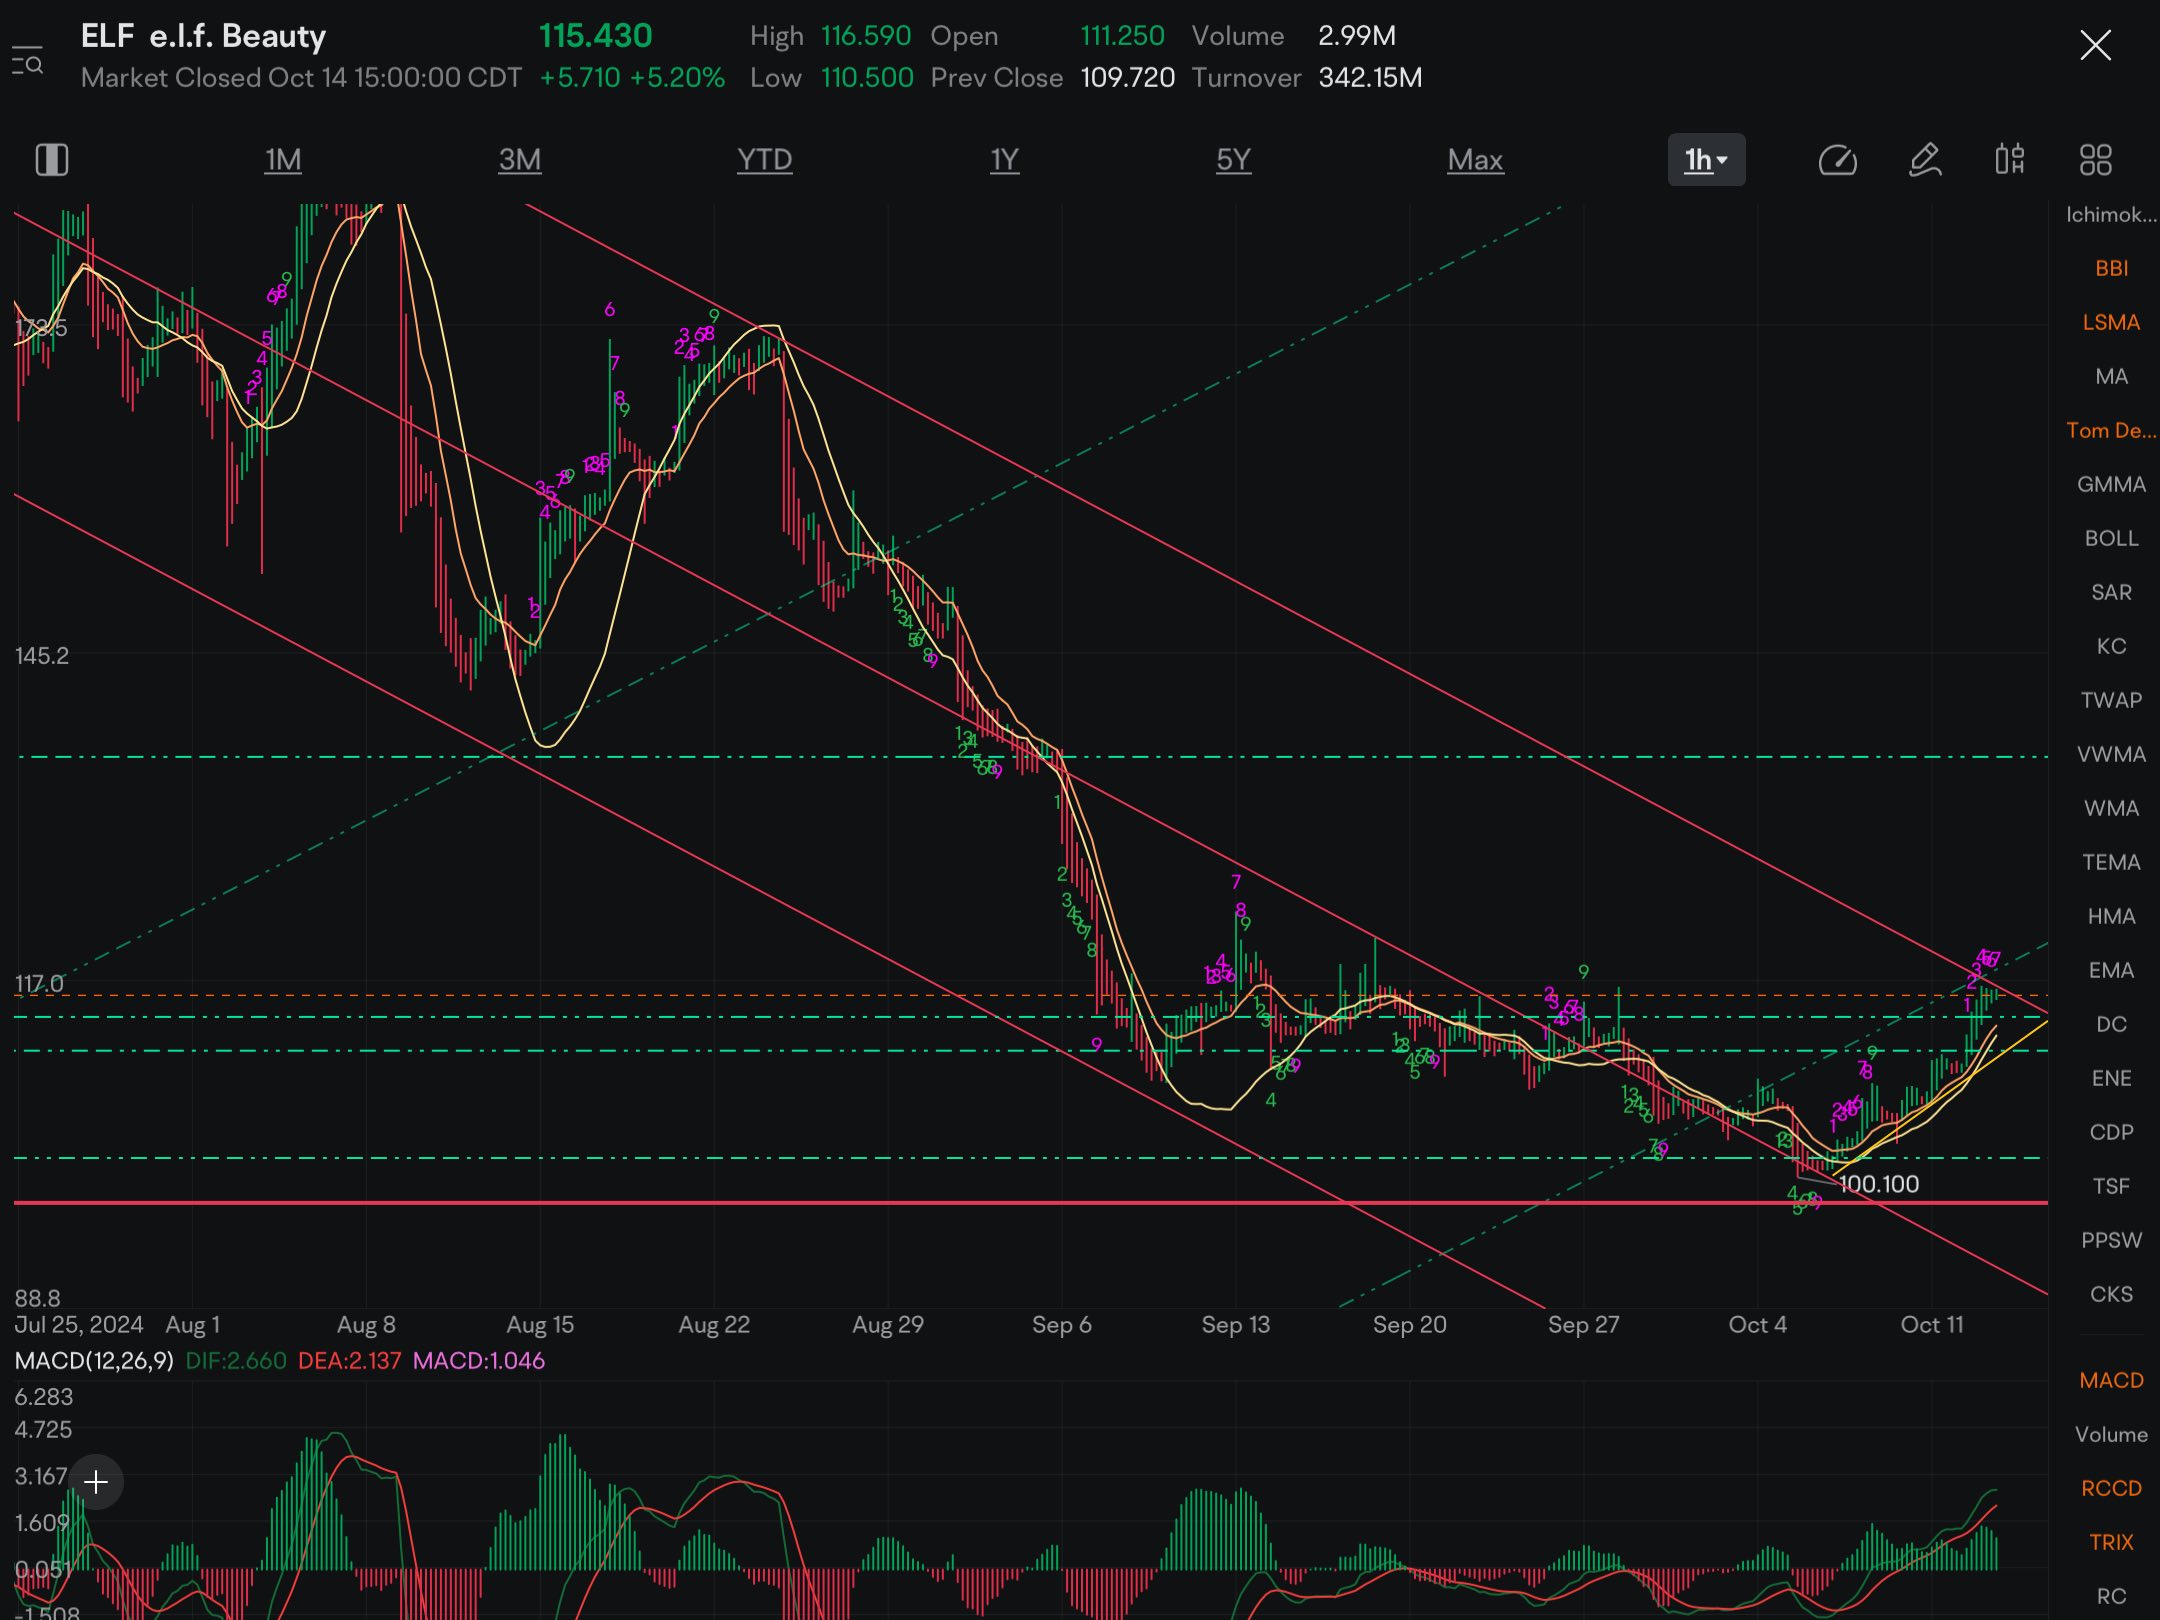Click the 100.100 low price label
The height and width of the screenshot is (1620, 2160).
[1879, 1184]
